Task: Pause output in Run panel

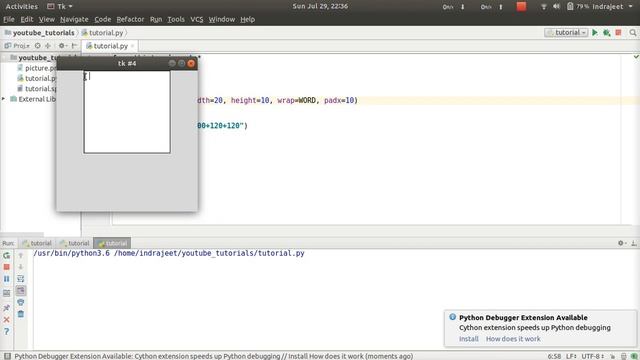Action: (7, 279)
